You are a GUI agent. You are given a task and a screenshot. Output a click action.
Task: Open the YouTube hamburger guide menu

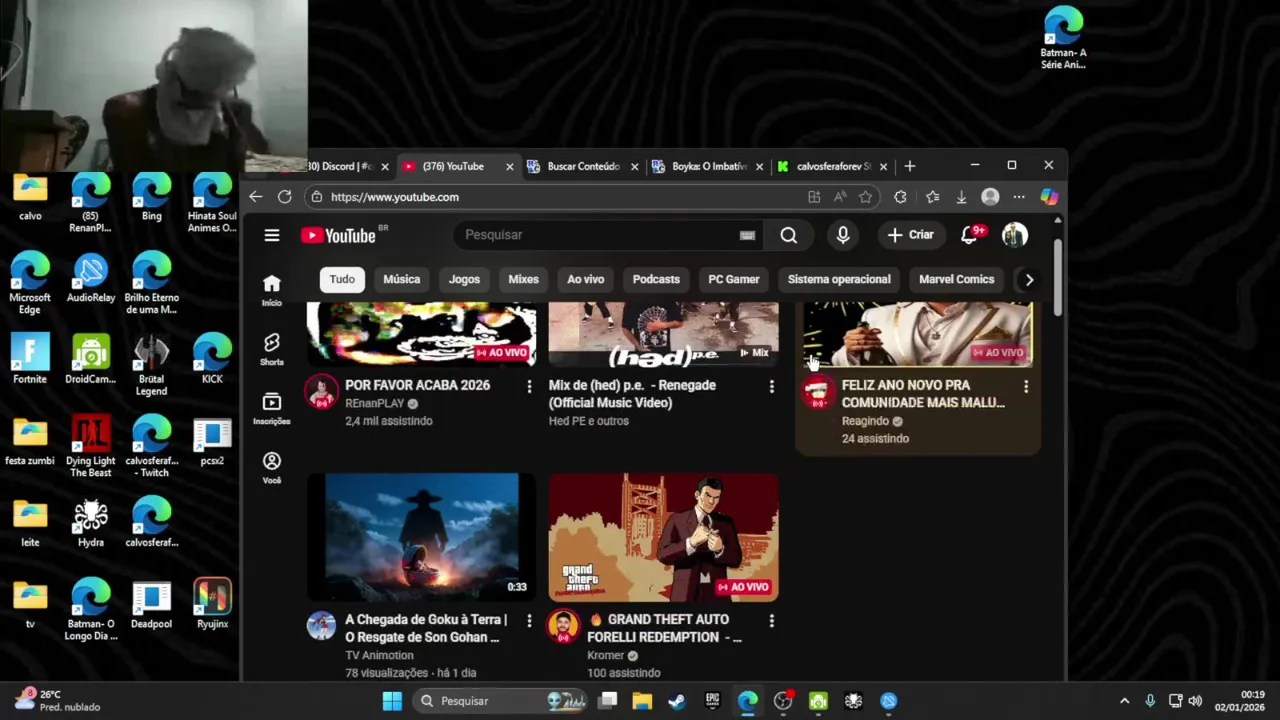272,235
